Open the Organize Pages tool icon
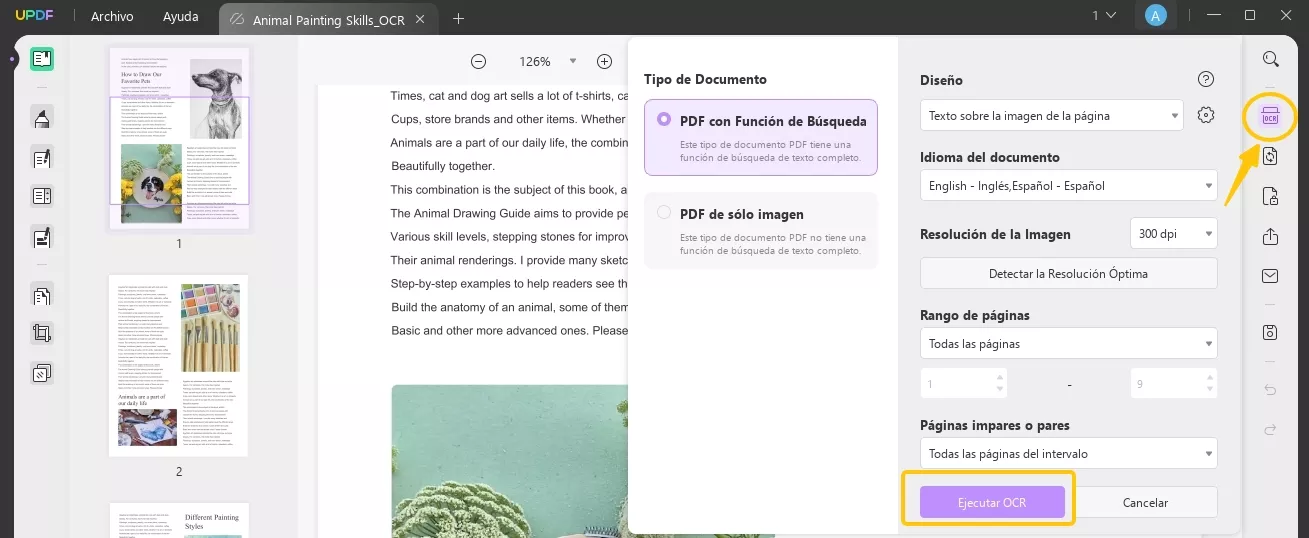The width and height of the screenshot is (1309, 538). tap(42, 196)
